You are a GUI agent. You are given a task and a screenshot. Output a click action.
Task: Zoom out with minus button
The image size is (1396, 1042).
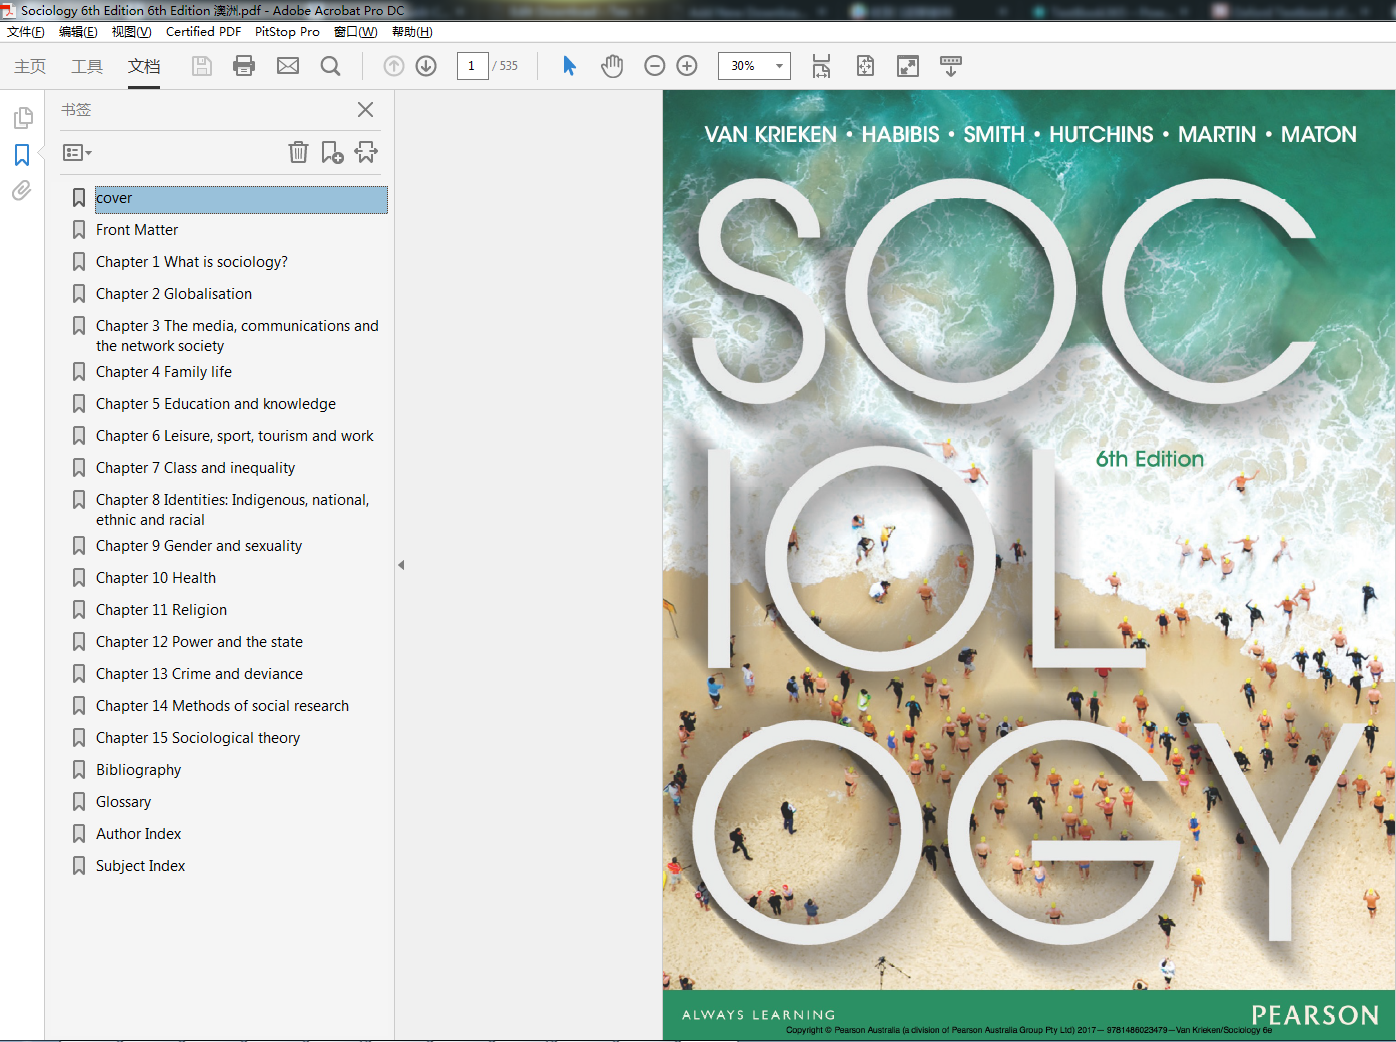tap(655, 66)
